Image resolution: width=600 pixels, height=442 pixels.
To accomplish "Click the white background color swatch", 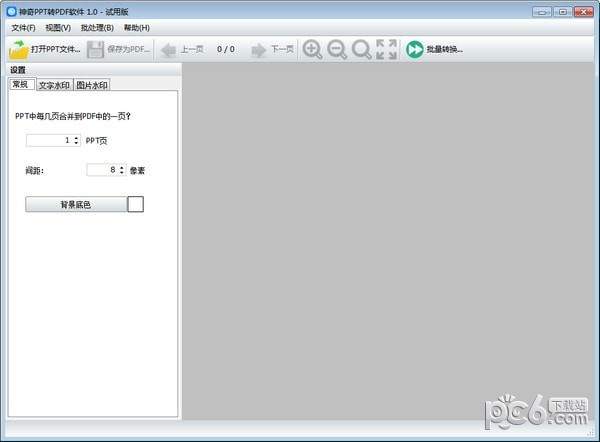I will 135,204.
